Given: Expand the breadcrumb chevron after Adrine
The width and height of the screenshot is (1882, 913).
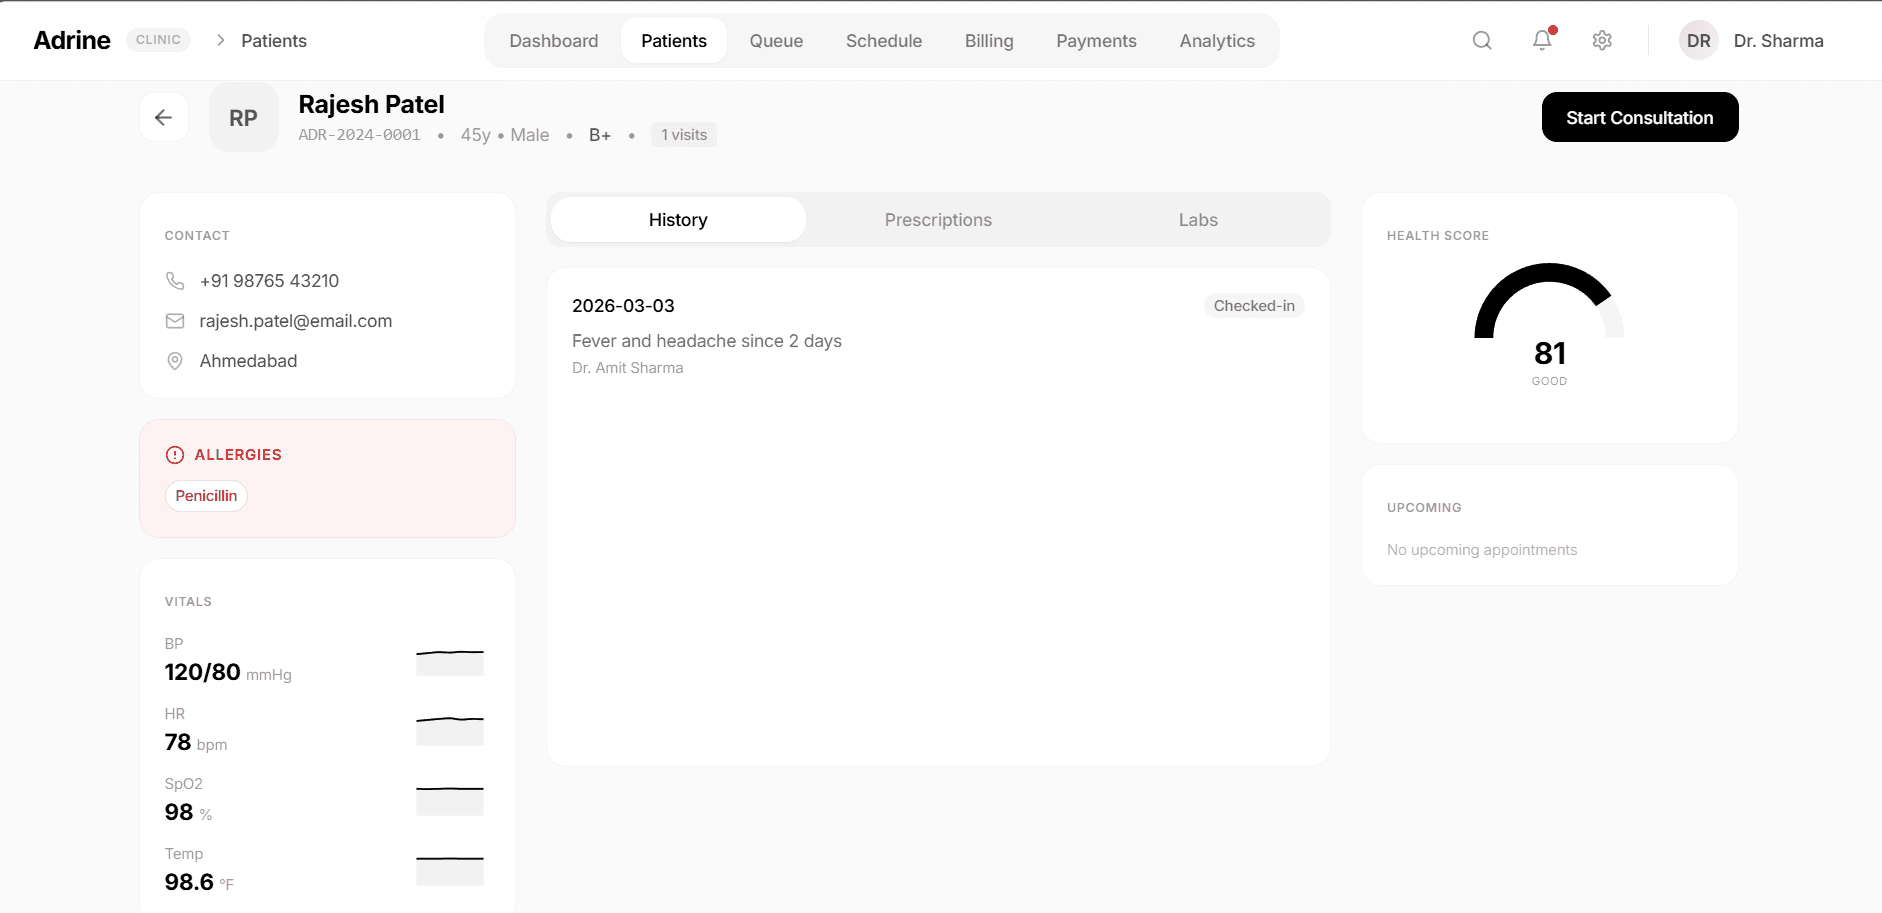Looking at the screenshot, I should [x=219, y=40].
